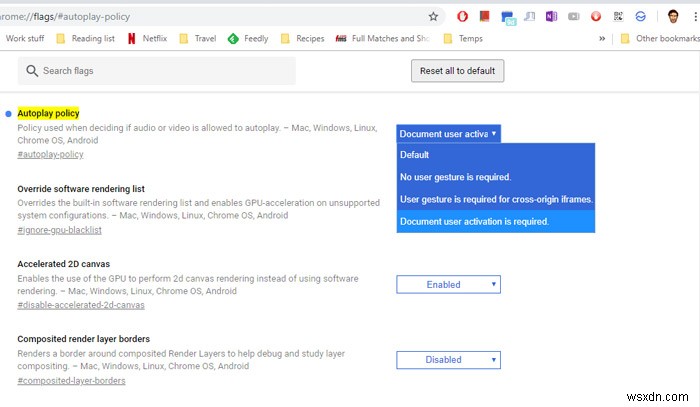Select Document user activation is required
Viewport: 700px width, 407px height.
pos(496,221)
